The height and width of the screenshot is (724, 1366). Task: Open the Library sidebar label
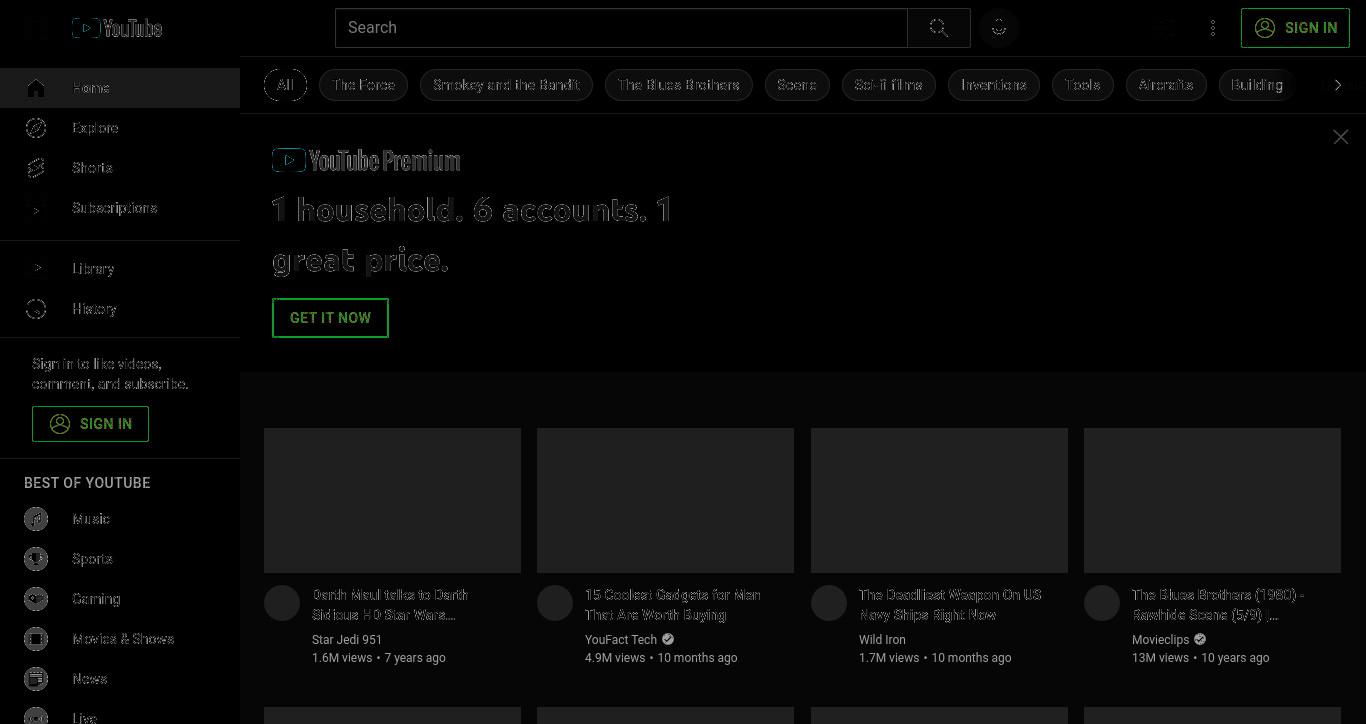click(x=93, y=269)
